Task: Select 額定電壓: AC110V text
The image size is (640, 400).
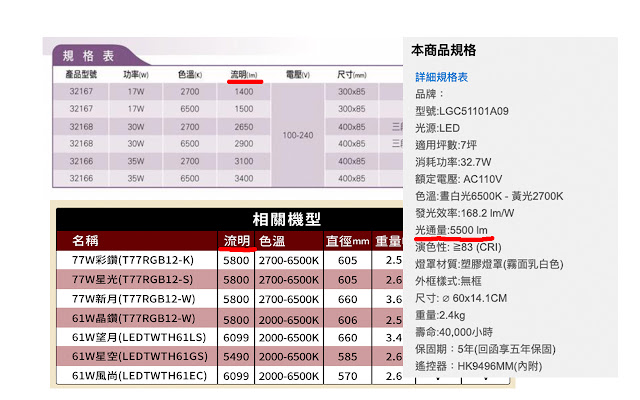Action: coord(458,179)
